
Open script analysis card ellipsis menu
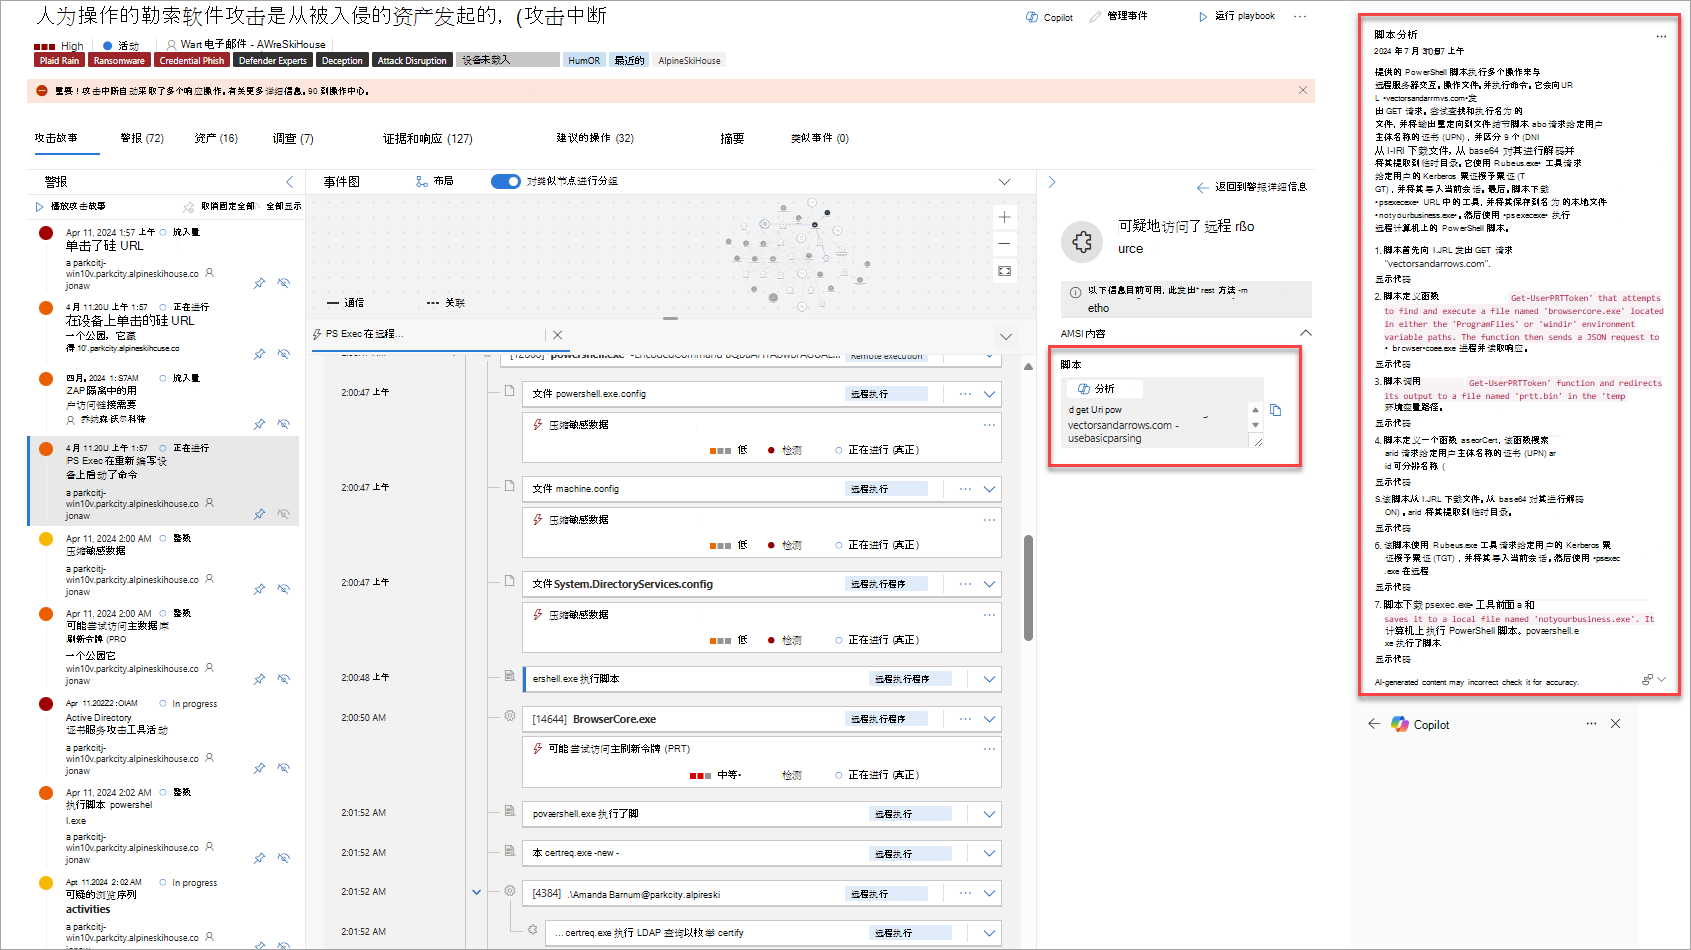coord(1661,36)
